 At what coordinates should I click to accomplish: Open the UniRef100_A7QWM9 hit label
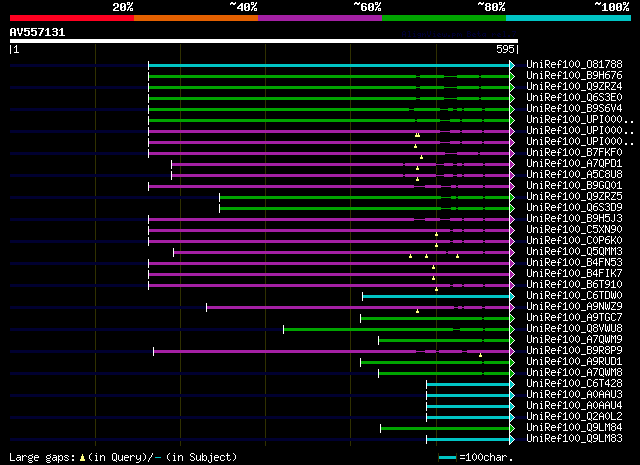[574, 340]
